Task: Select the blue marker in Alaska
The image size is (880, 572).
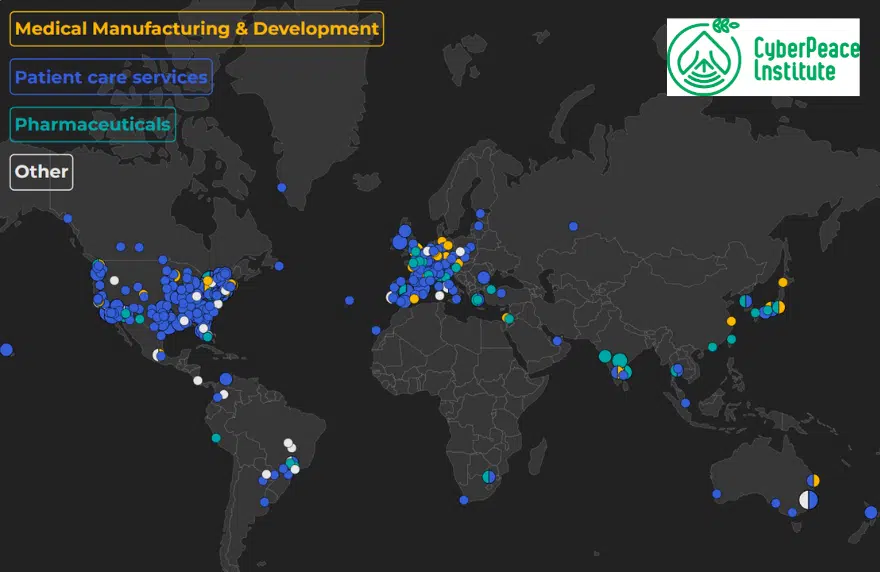Action: pyautogui.click(x=67, y=218)
